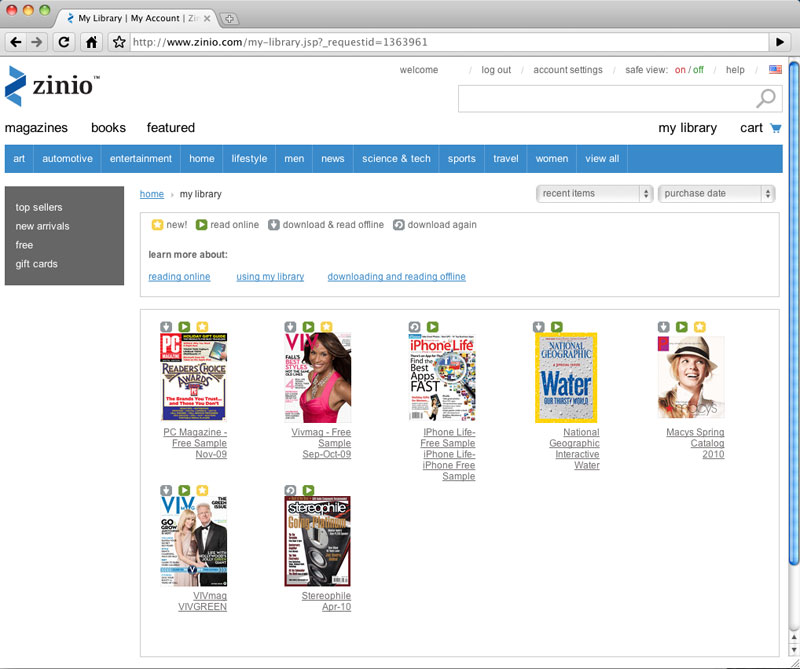Open account settings

click(568, 70)
